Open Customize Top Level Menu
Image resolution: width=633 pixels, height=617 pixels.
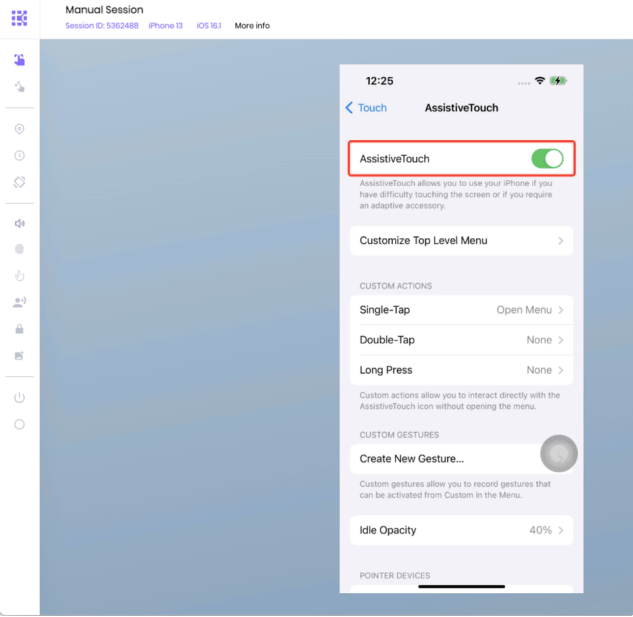tap(461, 241)
